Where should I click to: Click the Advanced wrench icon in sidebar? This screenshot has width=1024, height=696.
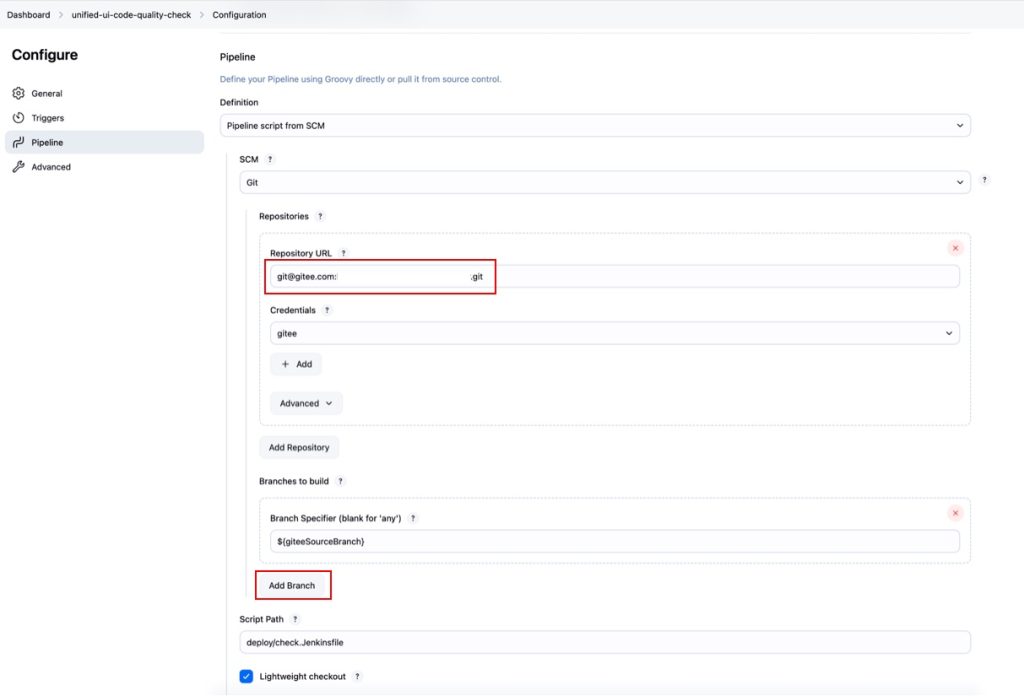point(18,167)
